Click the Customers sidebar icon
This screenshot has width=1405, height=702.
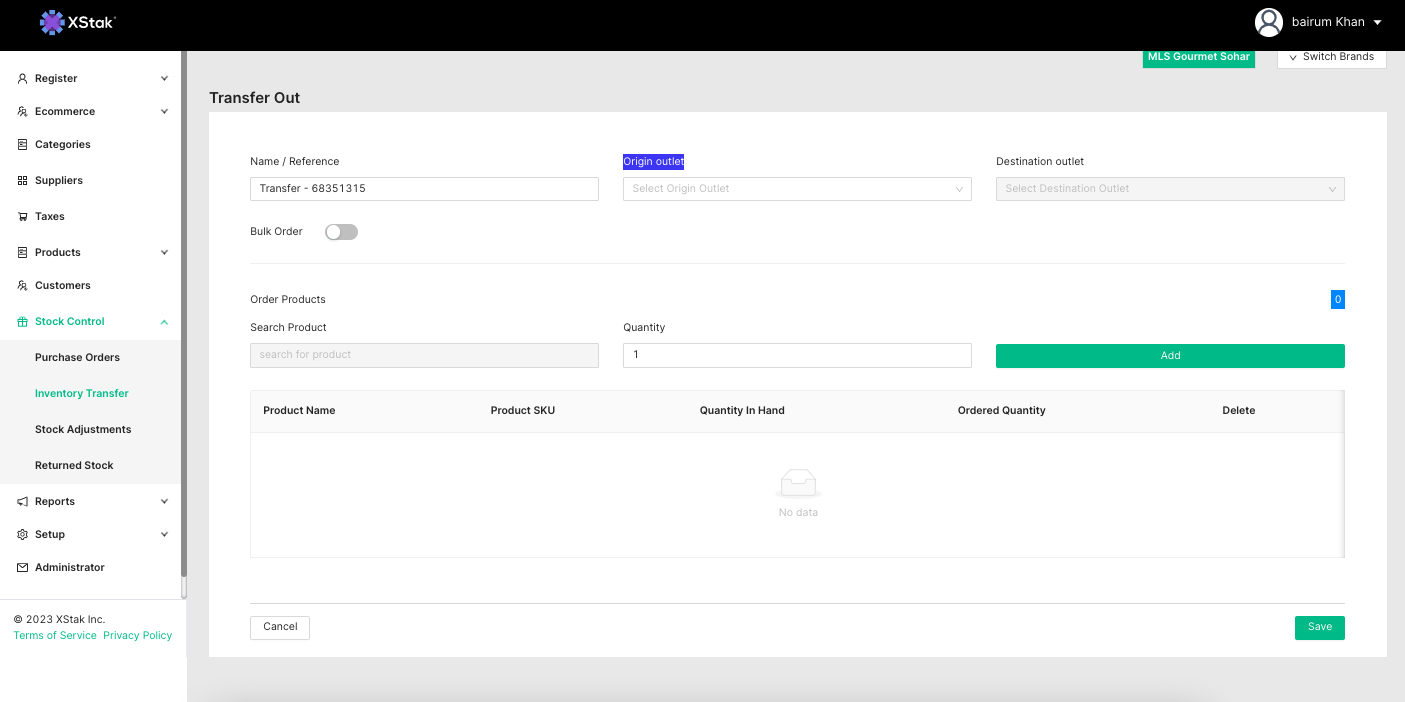click(x=23, y=286)
